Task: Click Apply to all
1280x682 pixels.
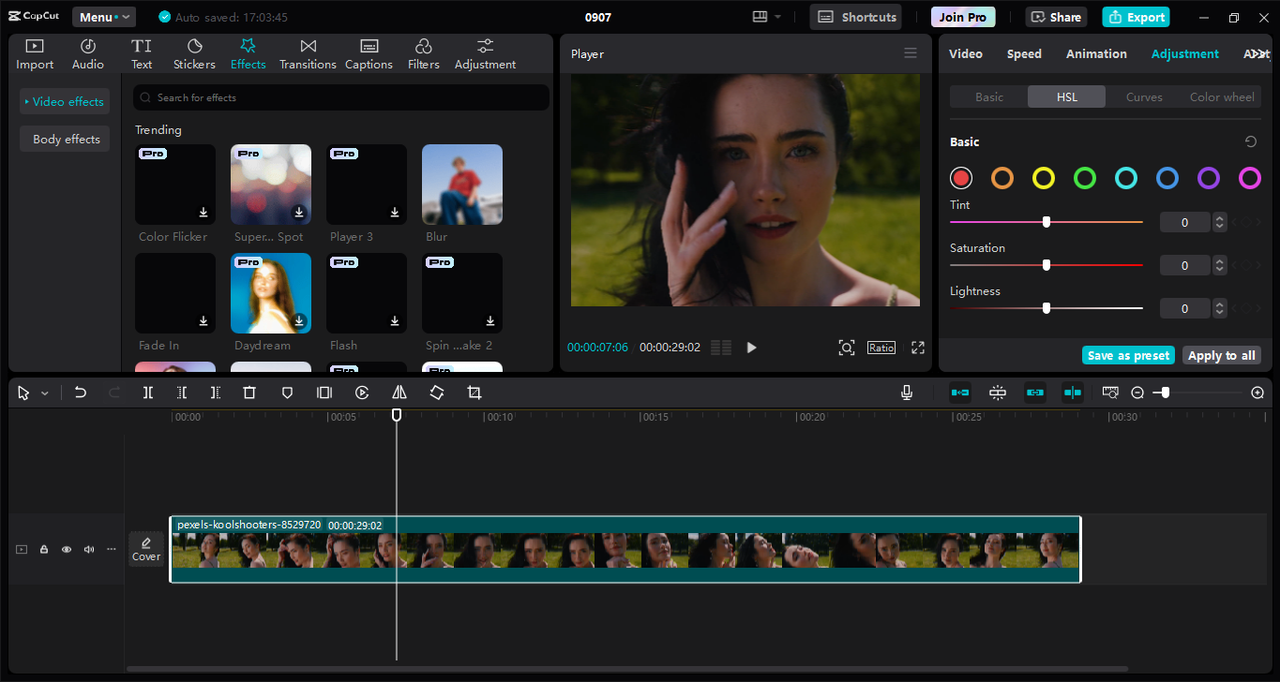Action: coord(1221,355)
